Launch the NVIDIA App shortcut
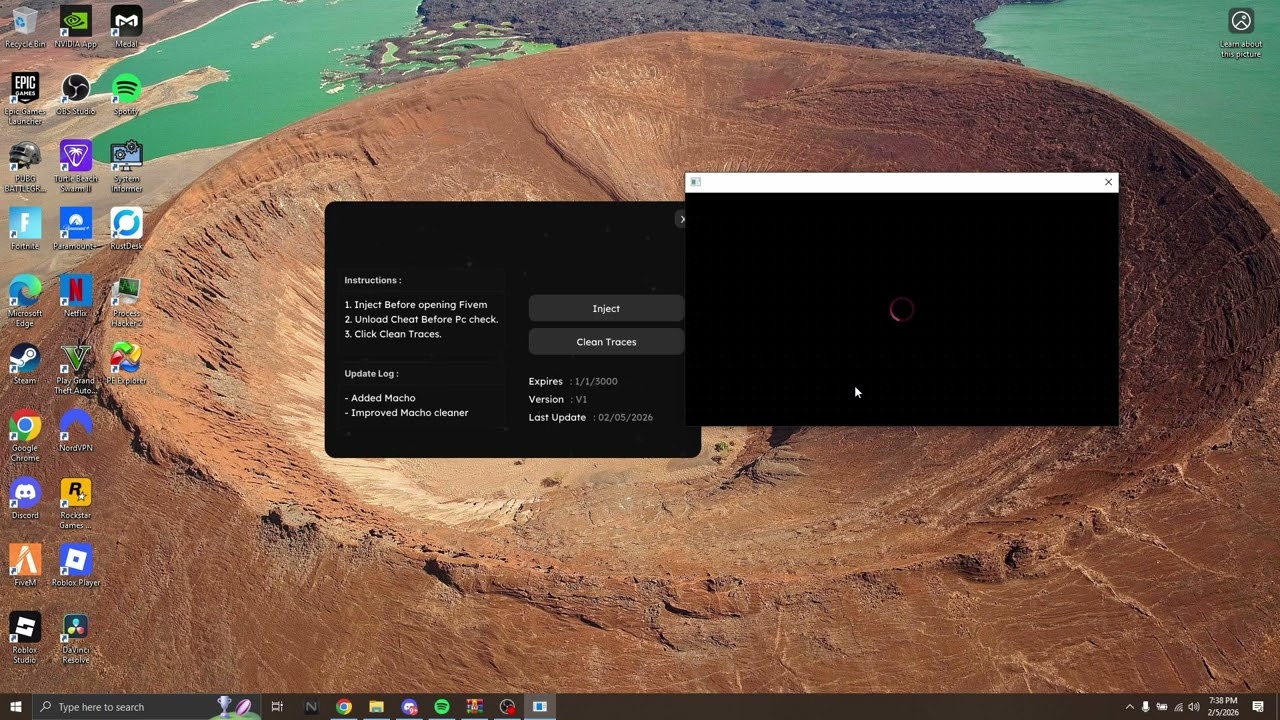 (x=75, y=27)
